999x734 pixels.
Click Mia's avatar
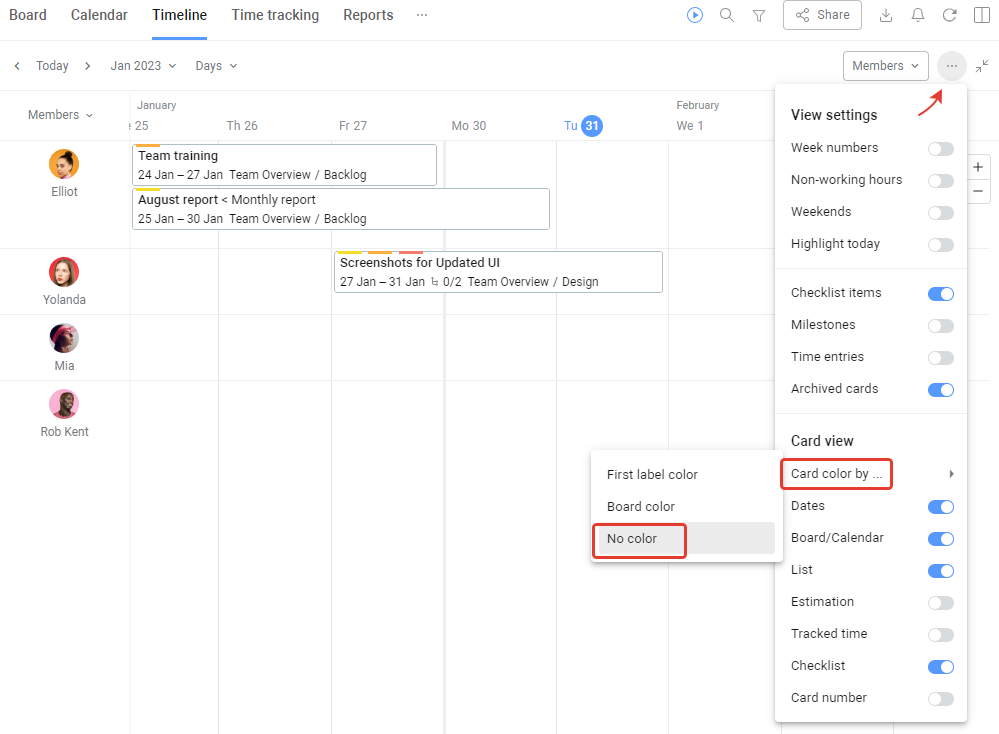tap(64, 338)
